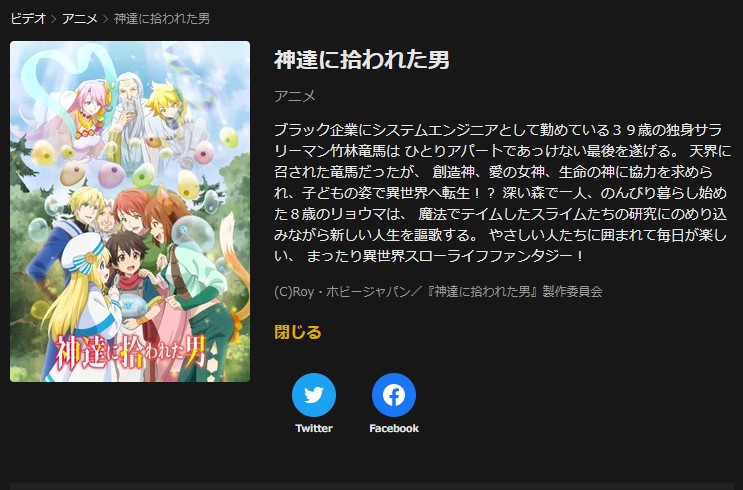The image size is (743, 490).
Task: Open the アニメ breadcrumb category
Action: [x=80, y=19]
